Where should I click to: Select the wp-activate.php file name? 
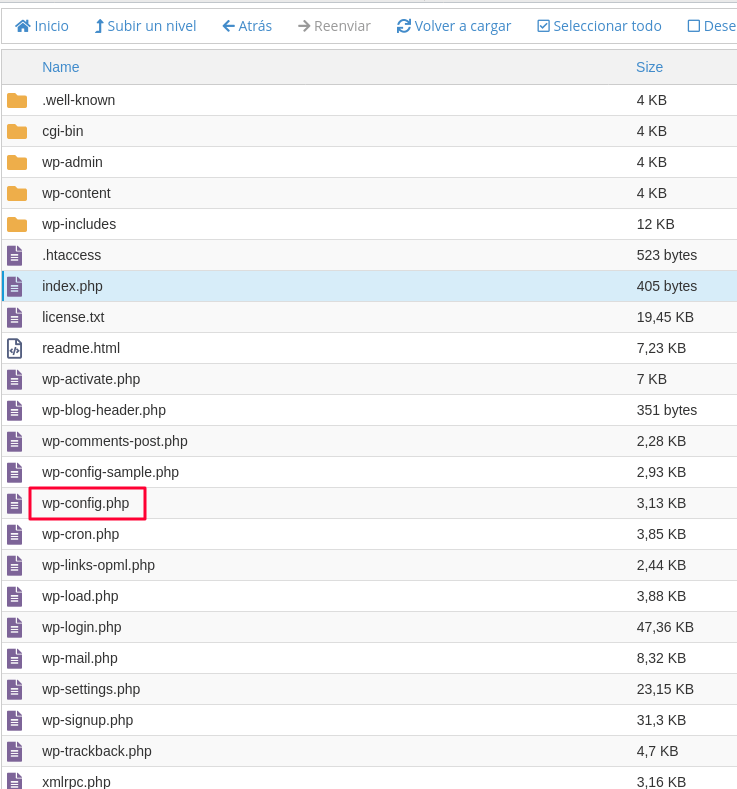tap(91, 379)
